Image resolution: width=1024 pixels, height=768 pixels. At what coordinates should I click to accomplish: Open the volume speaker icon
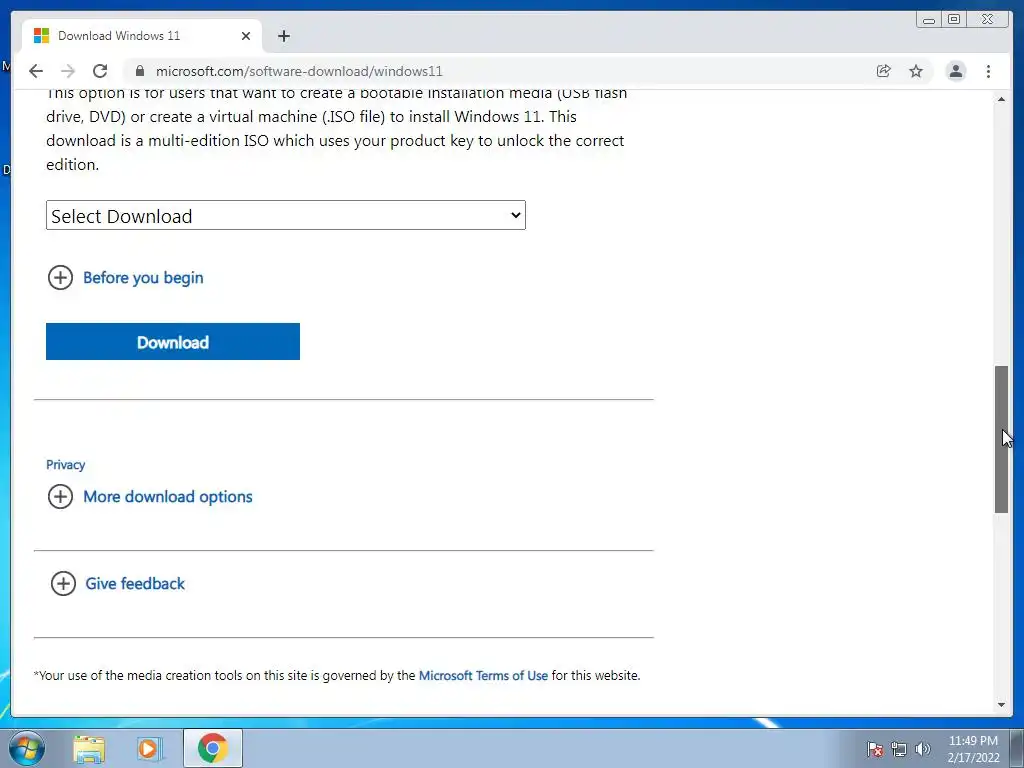[922, 748]
